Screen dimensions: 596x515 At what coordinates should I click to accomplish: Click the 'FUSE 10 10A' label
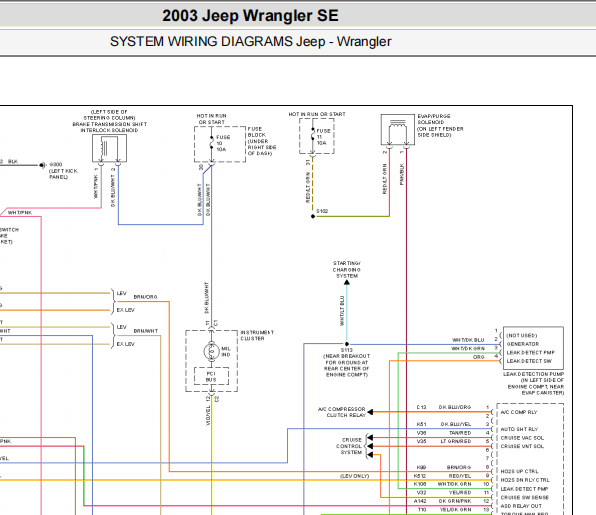[x=223, y=143]
